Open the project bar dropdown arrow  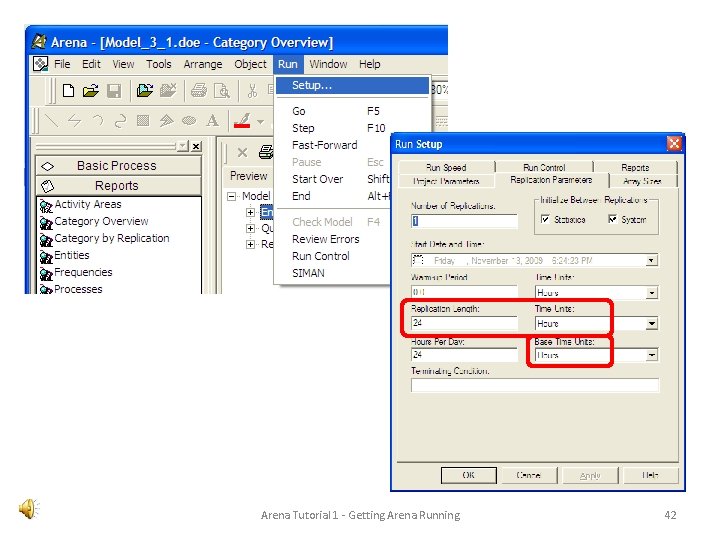182,146
